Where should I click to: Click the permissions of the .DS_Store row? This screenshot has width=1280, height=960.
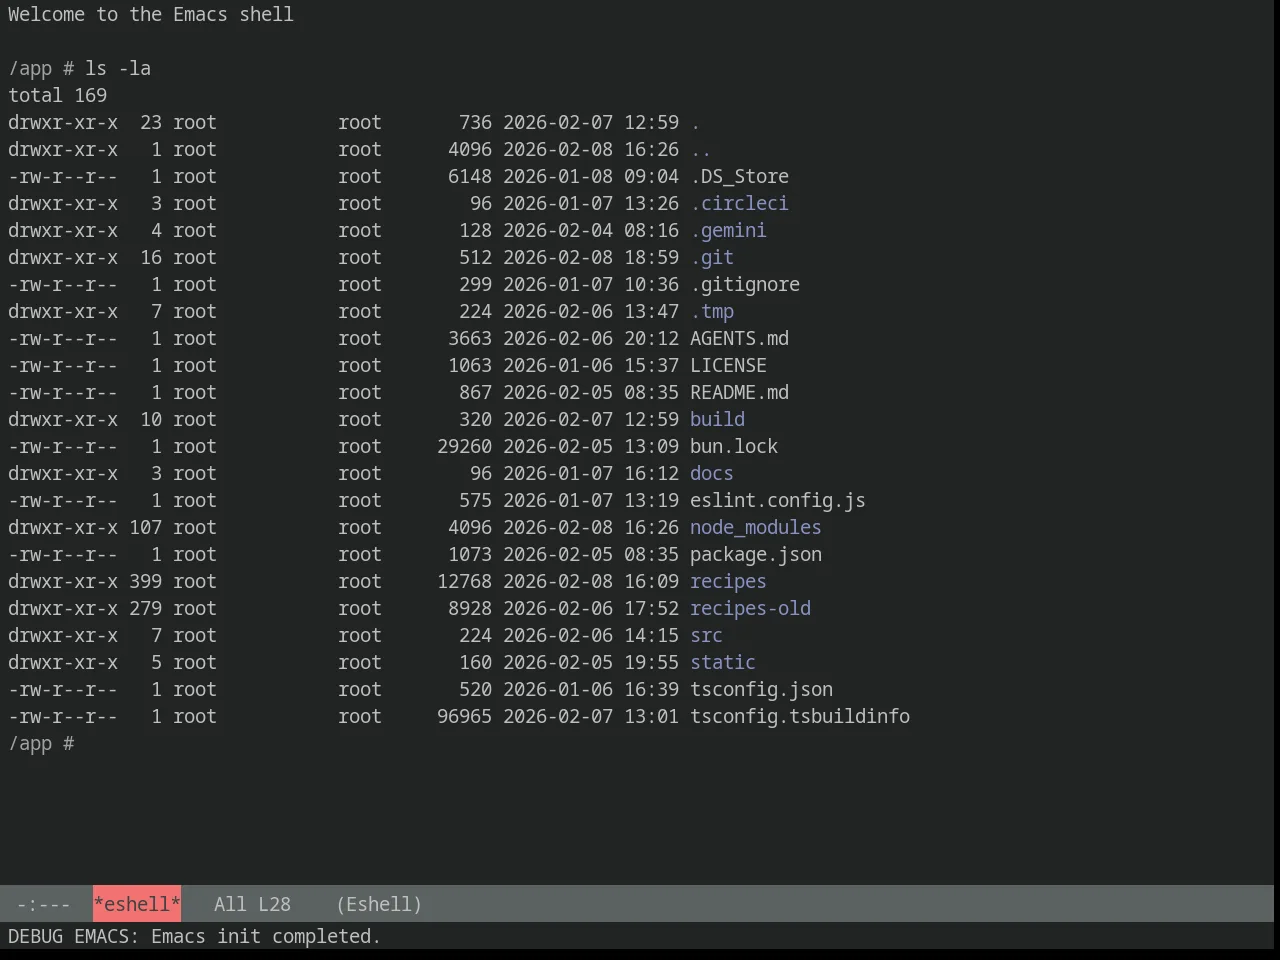[x=63, y=176]
